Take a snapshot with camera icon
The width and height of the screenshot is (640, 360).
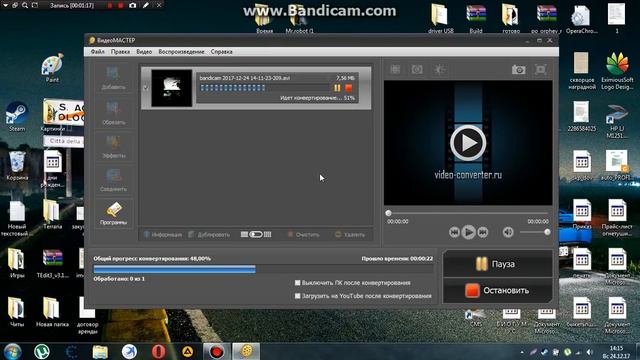tap(518, 69)
